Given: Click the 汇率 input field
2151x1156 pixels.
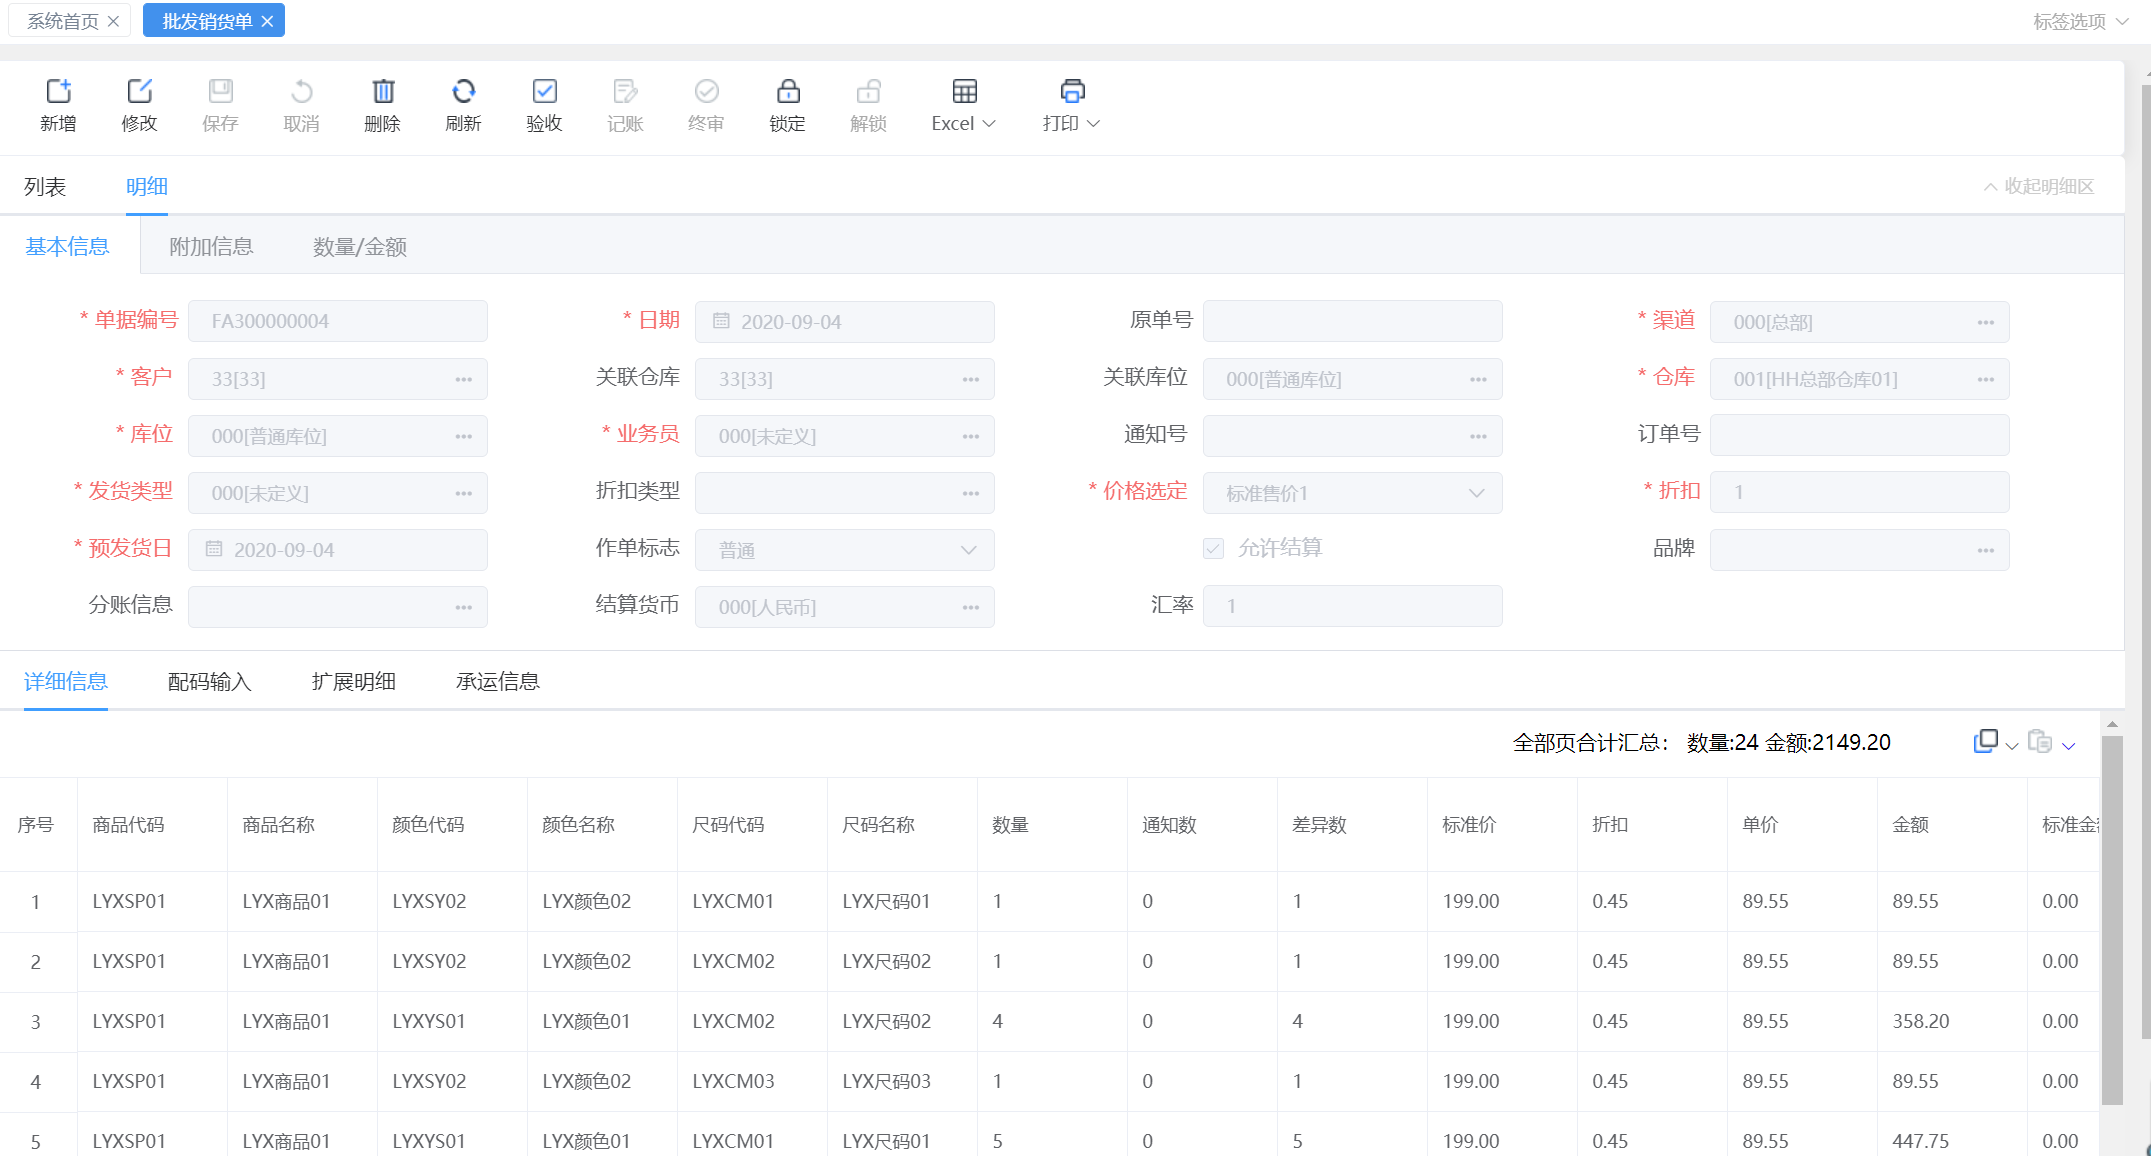Looking at the screenshot, I should click(1353, 606).
